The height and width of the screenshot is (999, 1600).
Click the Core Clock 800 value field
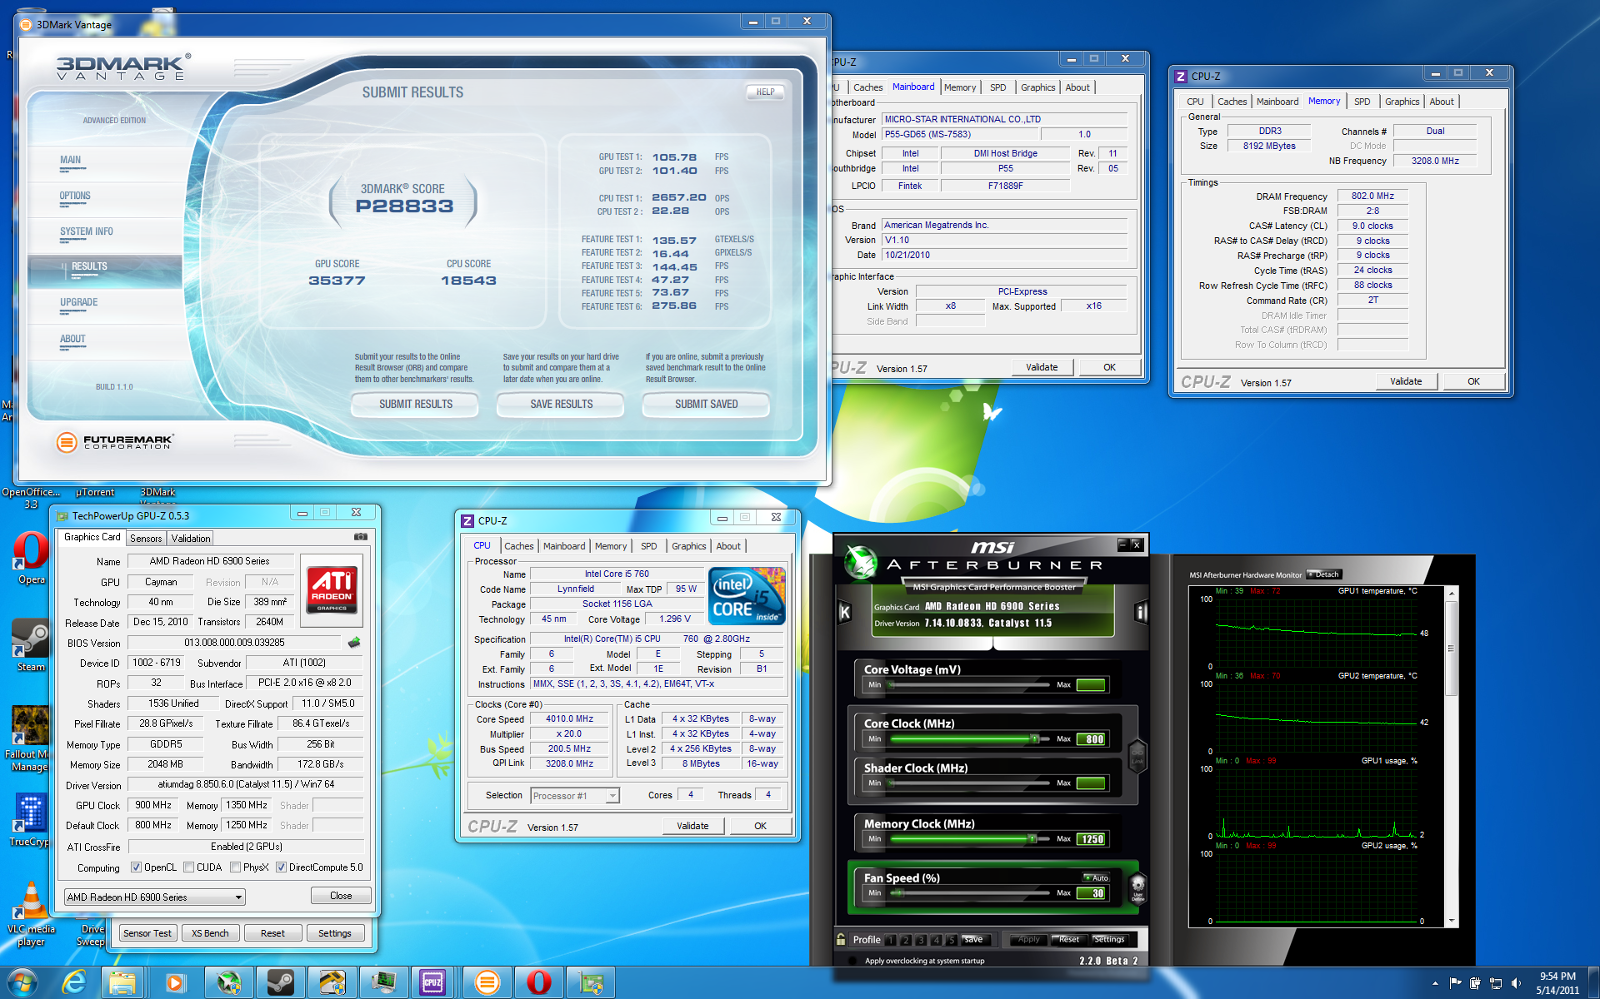point(1091,739)
